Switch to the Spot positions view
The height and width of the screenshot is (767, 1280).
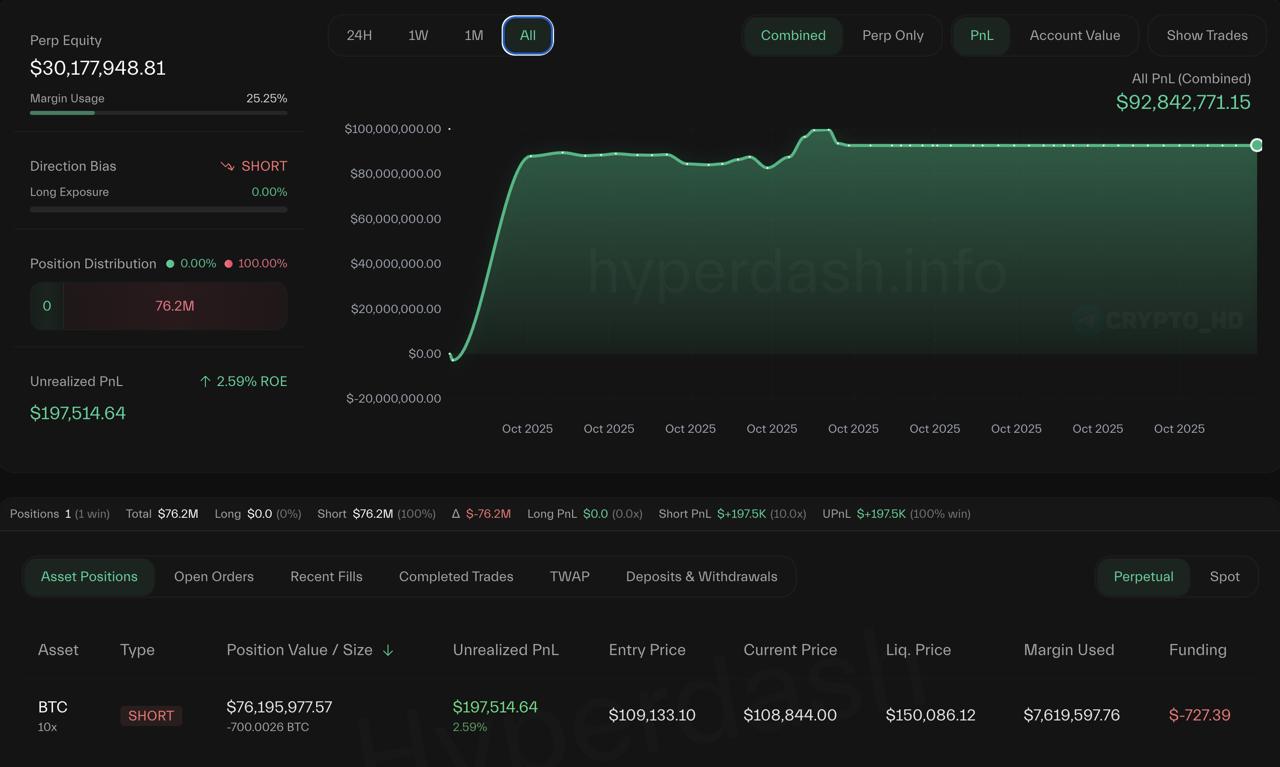1224,577
